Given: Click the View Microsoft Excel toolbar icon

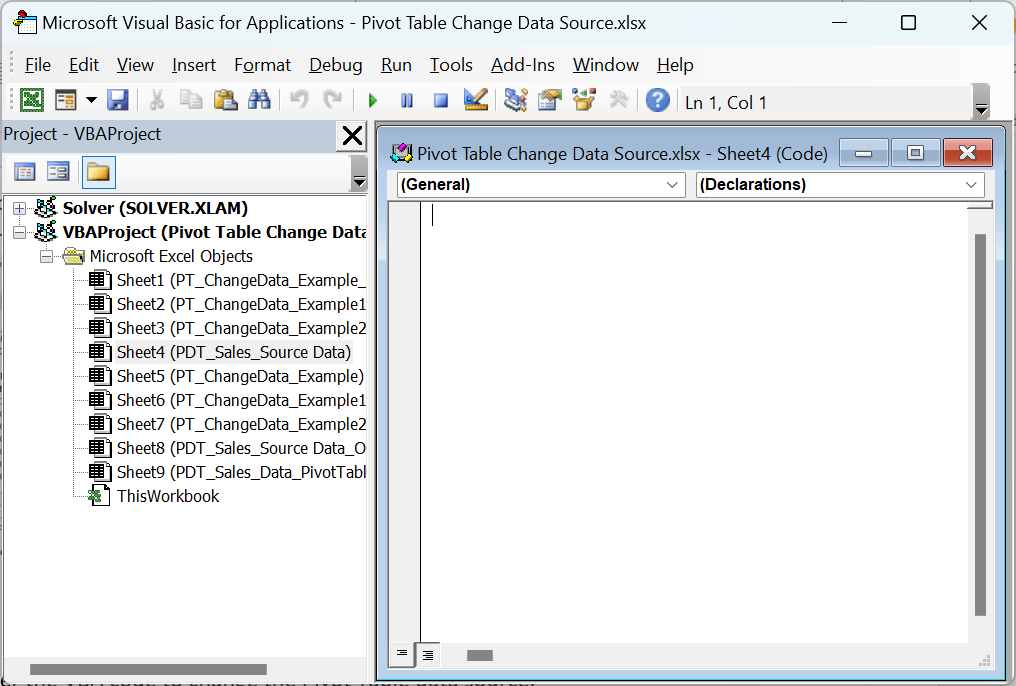Looking at the screenshot, I should click(31, 100).
